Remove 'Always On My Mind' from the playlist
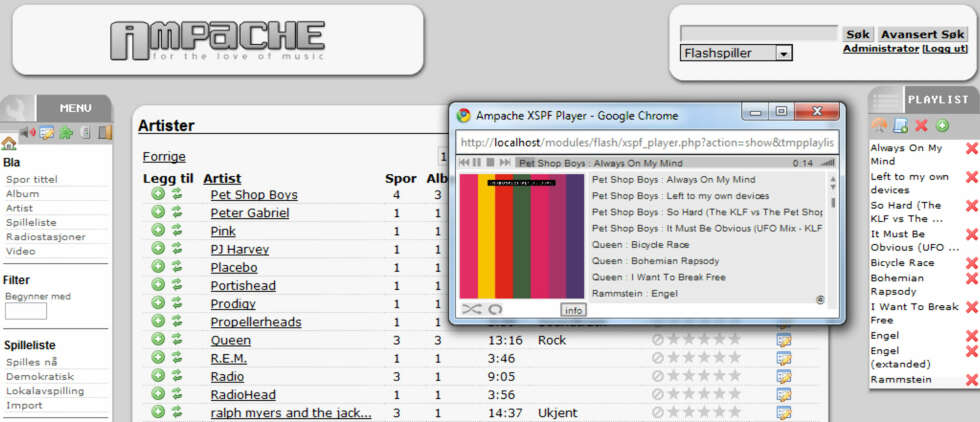Viewport: 980px width, 422px height. [971, 148]
